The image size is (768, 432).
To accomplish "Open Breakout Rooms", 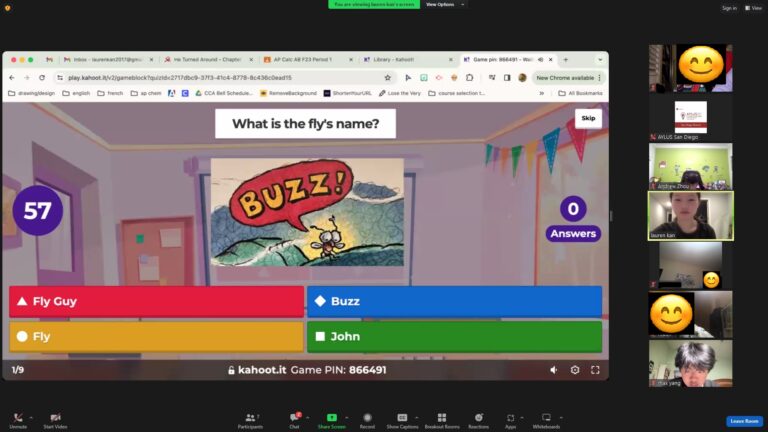I will click(x=442, y=420).
